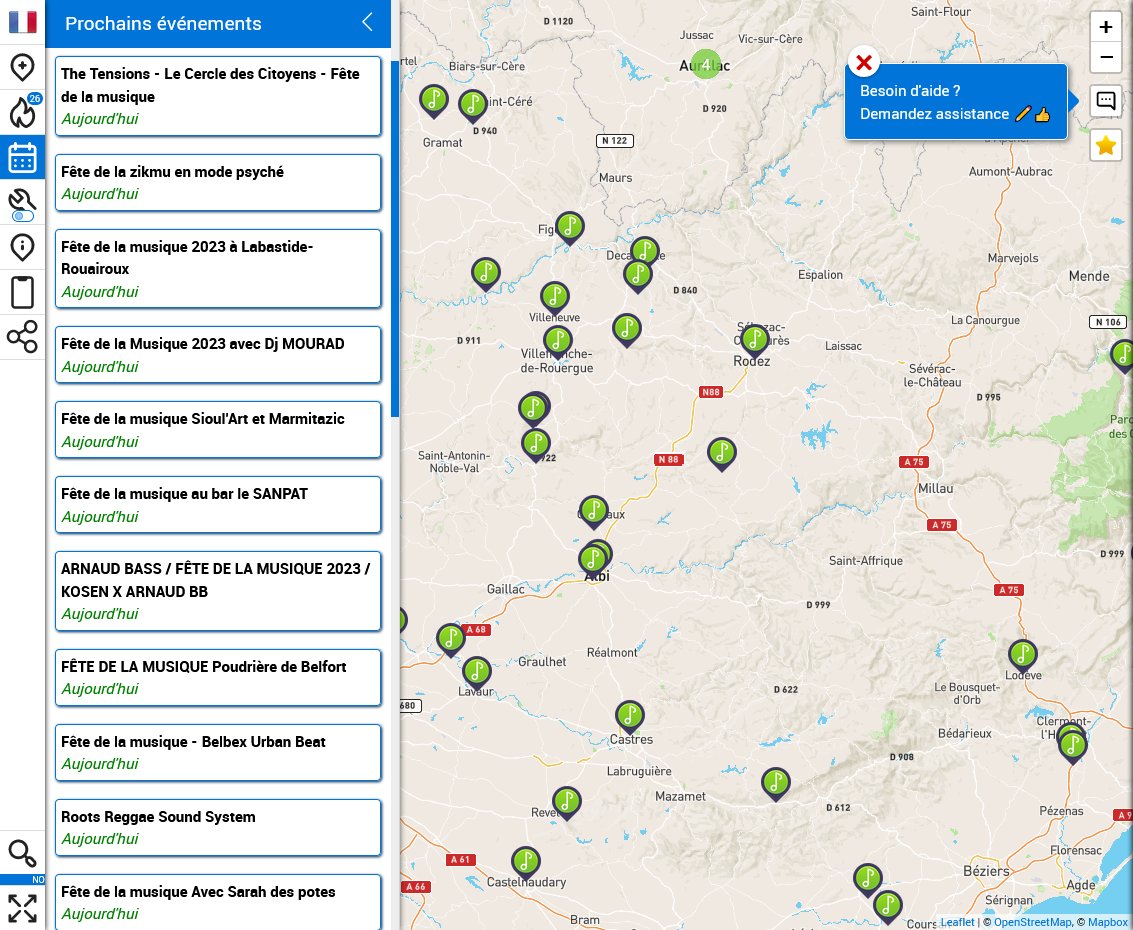This screenshot has width=1133, height=930.
Task: Open Fête de la musique - Belbex Urban Beat
Action: click(x=218, y=753)
